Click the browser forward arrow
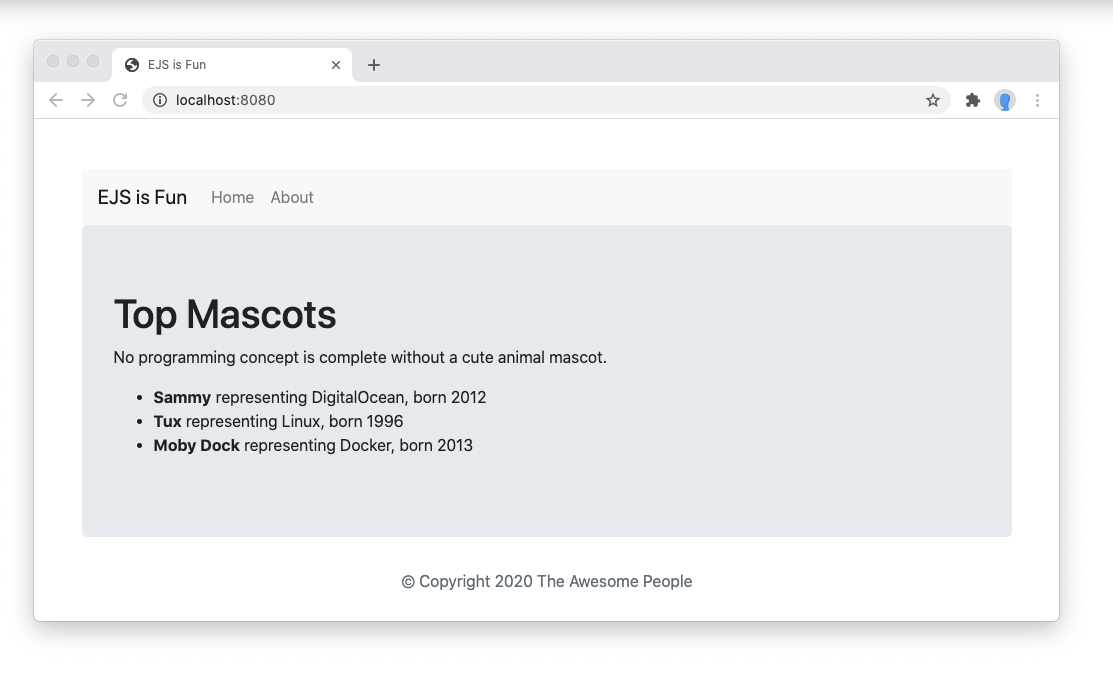Viewport: 1113px width, 679px height. click(88, 100)
